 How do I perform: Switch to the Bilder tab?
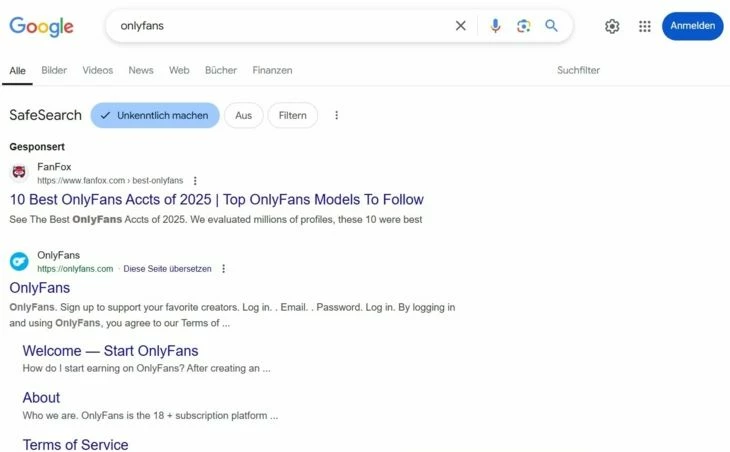point(54,70)
